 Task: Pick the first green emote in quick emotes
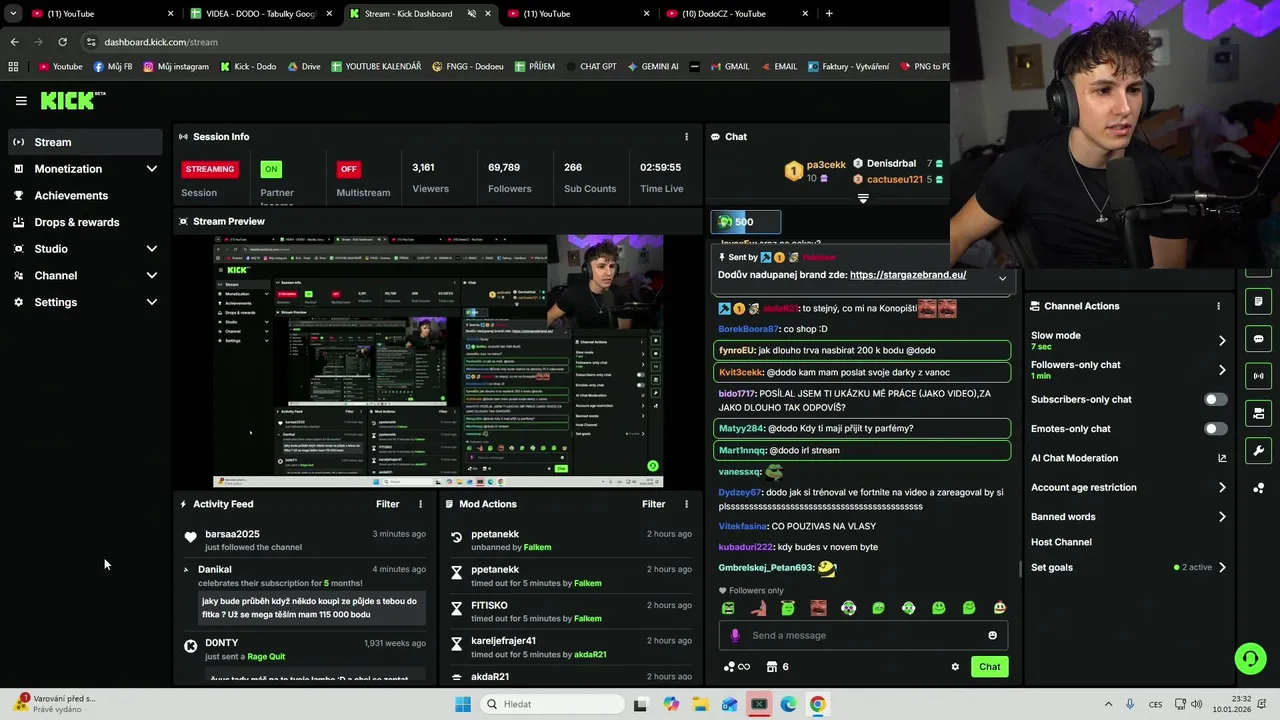[x=728, y=608]
